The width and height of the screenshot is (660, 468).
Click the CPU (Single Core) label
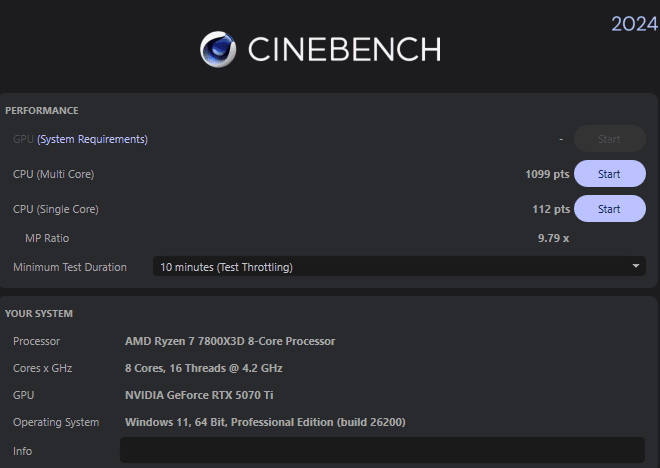tap(56, 209)
